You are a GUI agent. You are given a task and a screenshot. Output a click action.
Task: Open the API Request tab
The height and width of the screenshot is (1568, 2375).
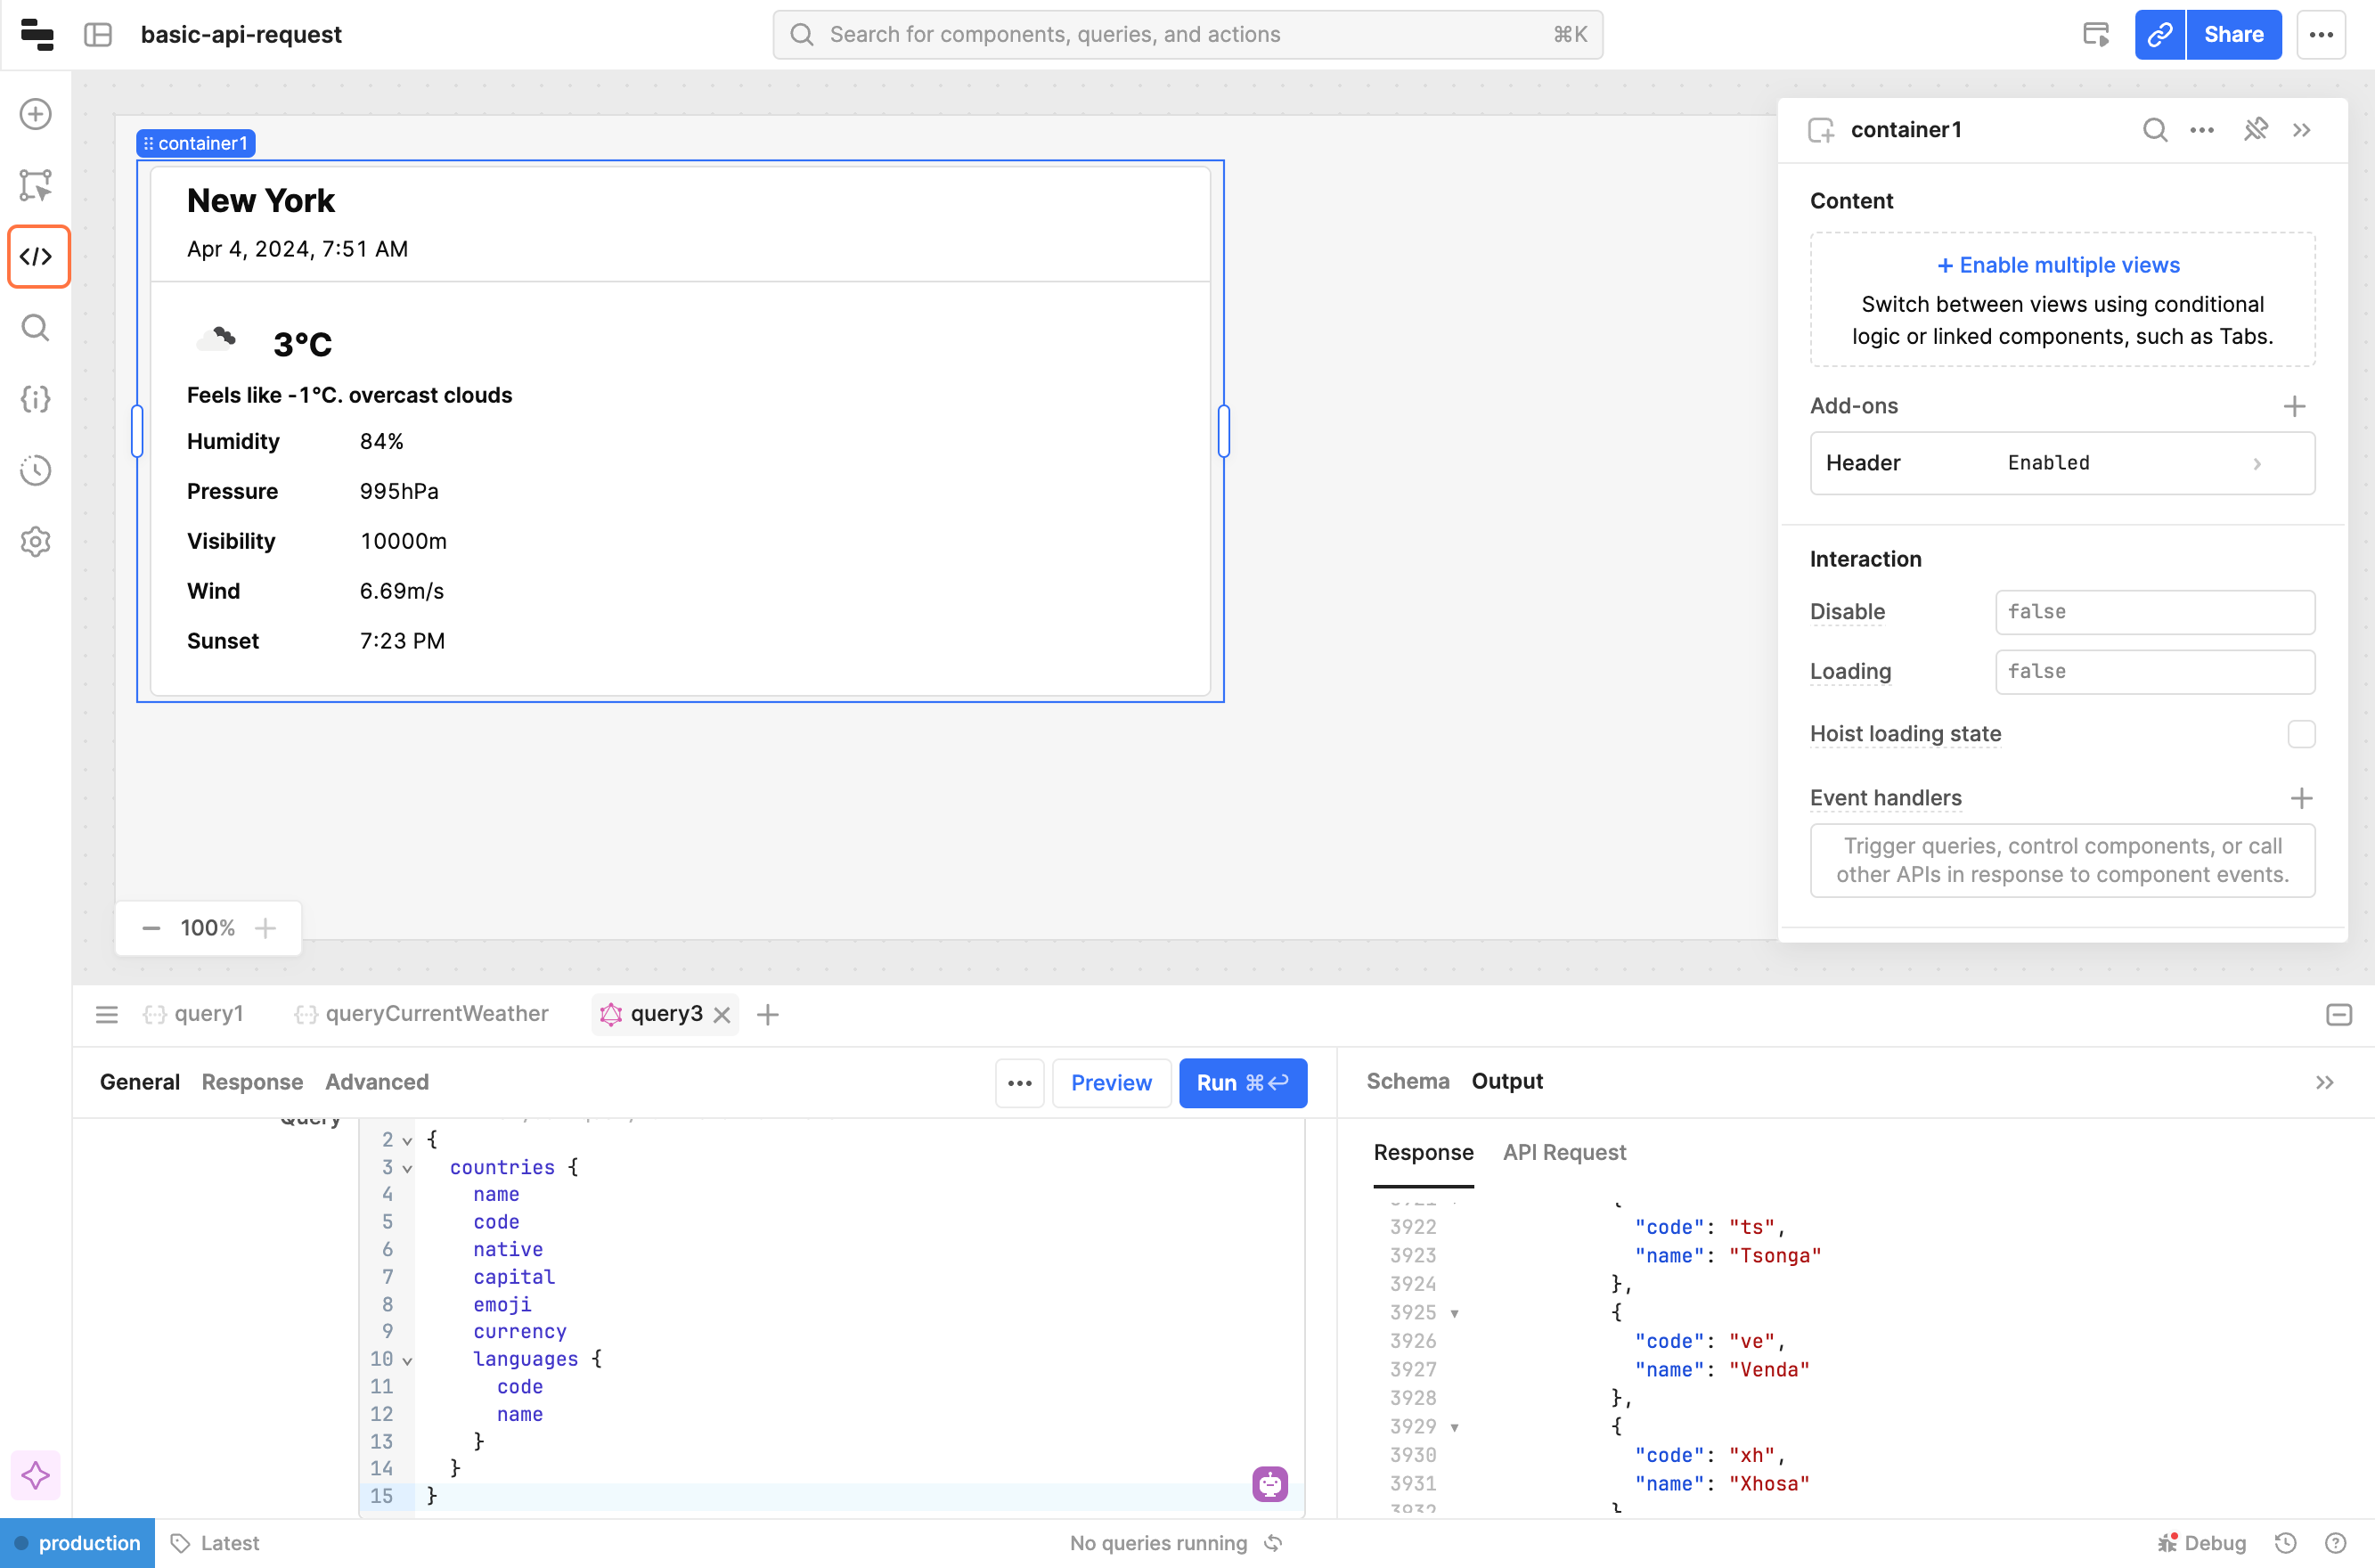pos(1564,1152)
